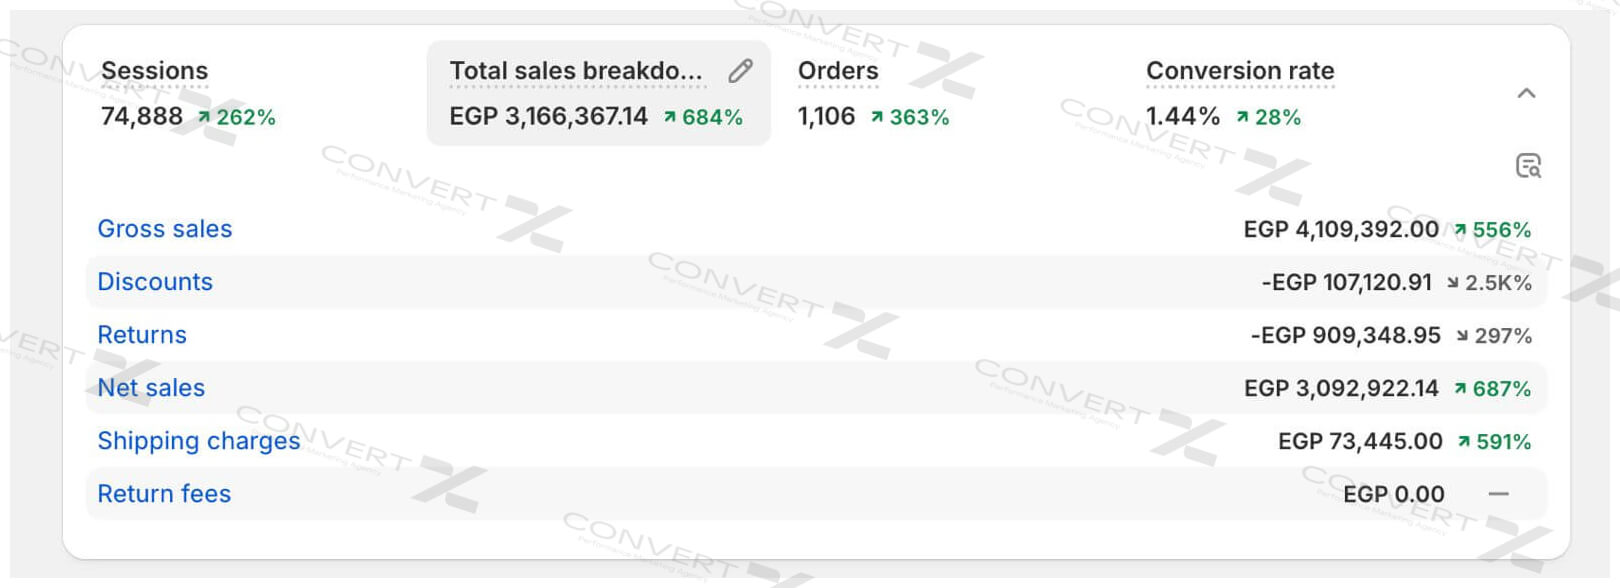Image resolution: width=1620 pixels, height=588 pixels.
Task: Click the Shipping charges link
Action: [x=199, y=441]
